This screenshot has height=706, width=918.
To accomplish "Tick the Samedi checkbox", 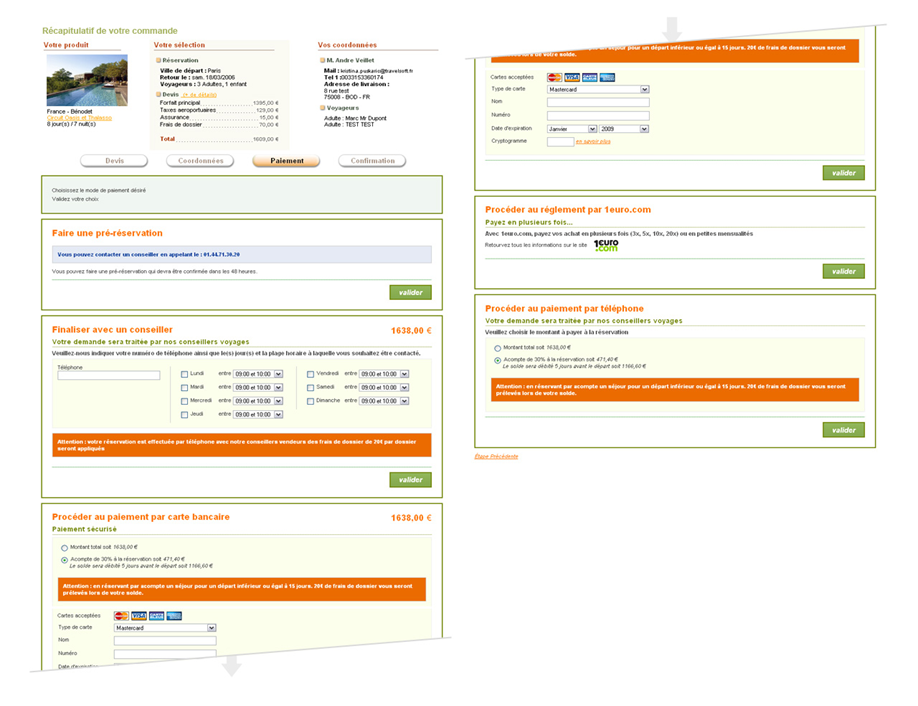I will click(x=311, y=387).
